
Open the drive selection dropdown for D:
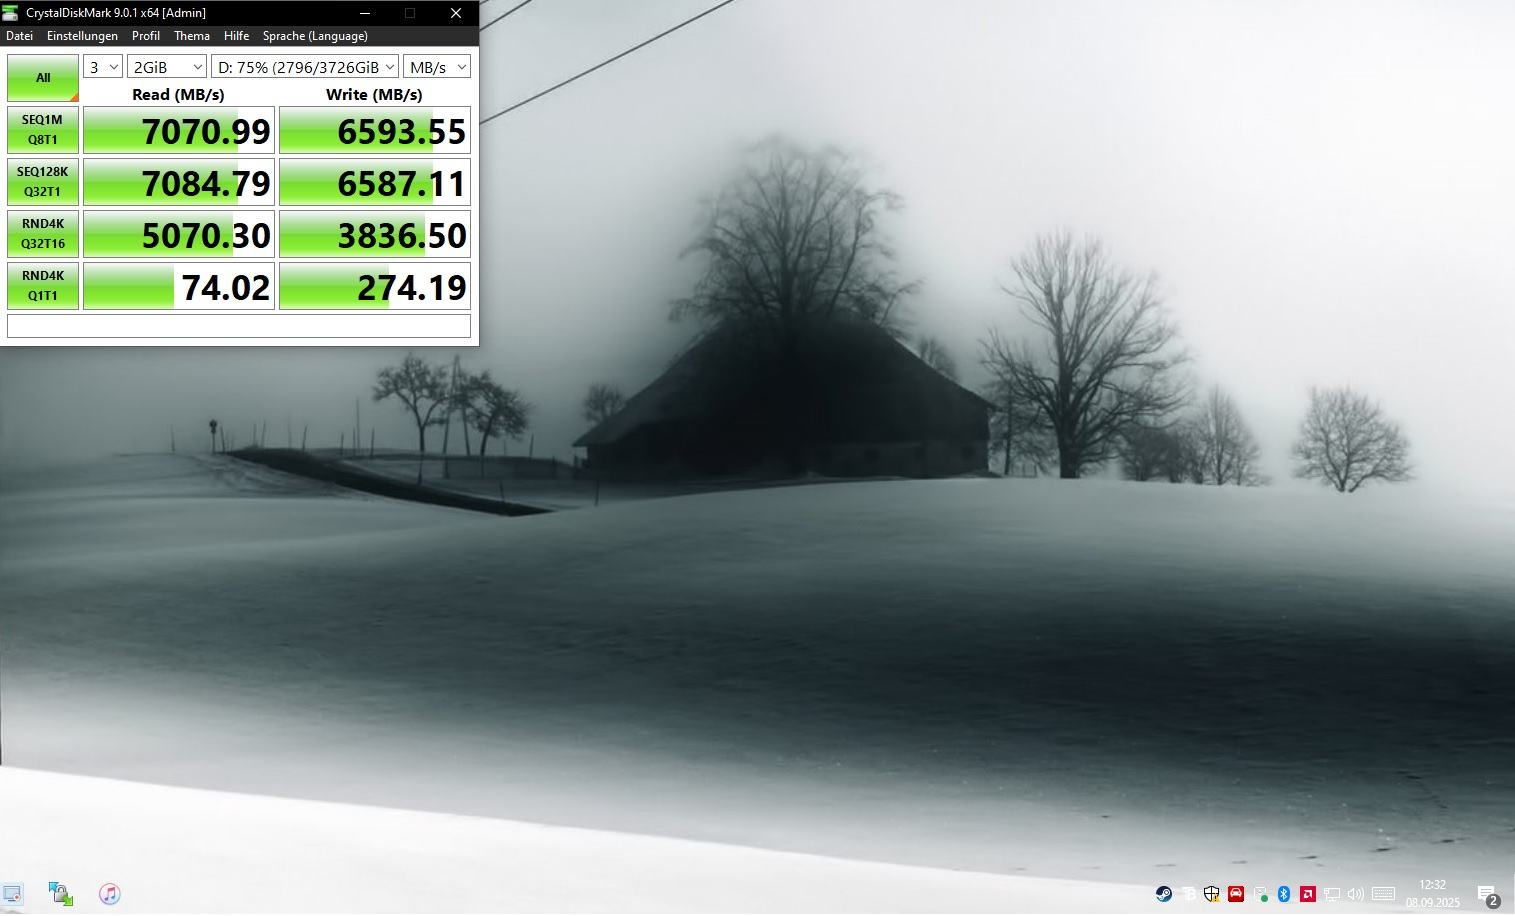(x=305, y=67)
